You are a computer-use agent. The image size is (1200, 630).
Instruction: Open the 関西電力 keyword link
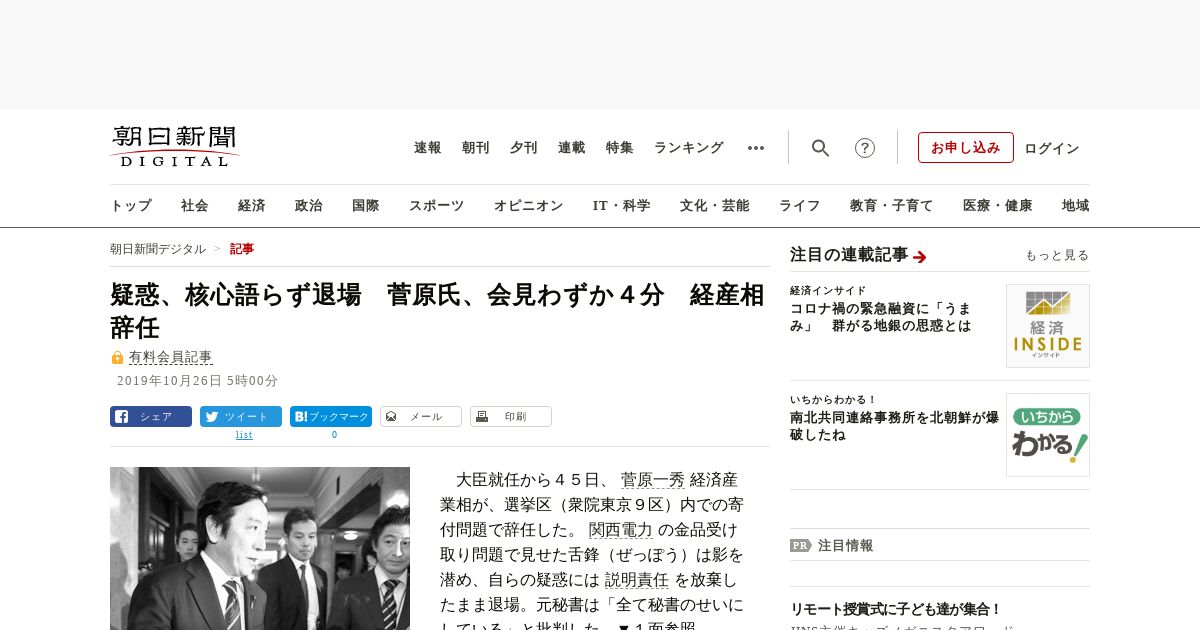pyautogui.click(x=621, y=530)
